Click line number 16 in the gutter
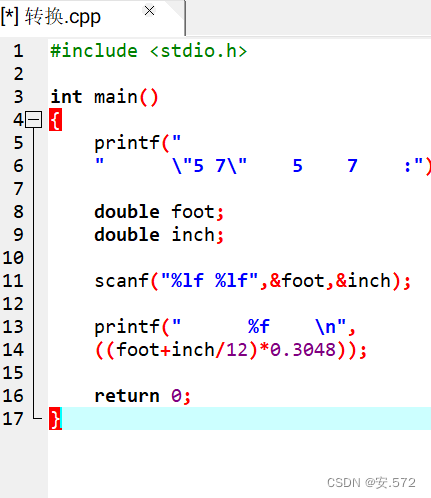Screen dimensions: 431x498 click(13, 396)
